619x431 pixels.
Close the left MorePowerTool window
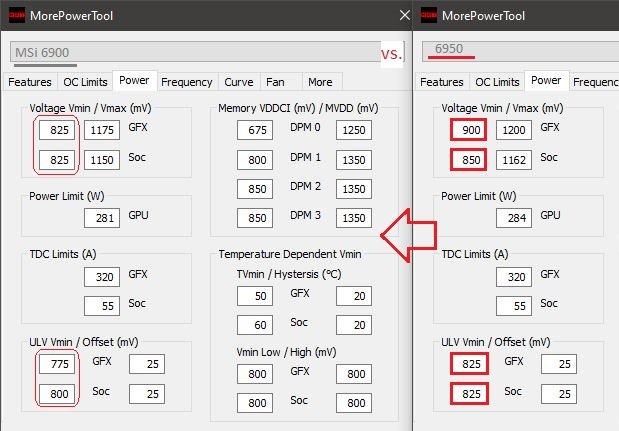pyautogui.click(x=405, y=15)
